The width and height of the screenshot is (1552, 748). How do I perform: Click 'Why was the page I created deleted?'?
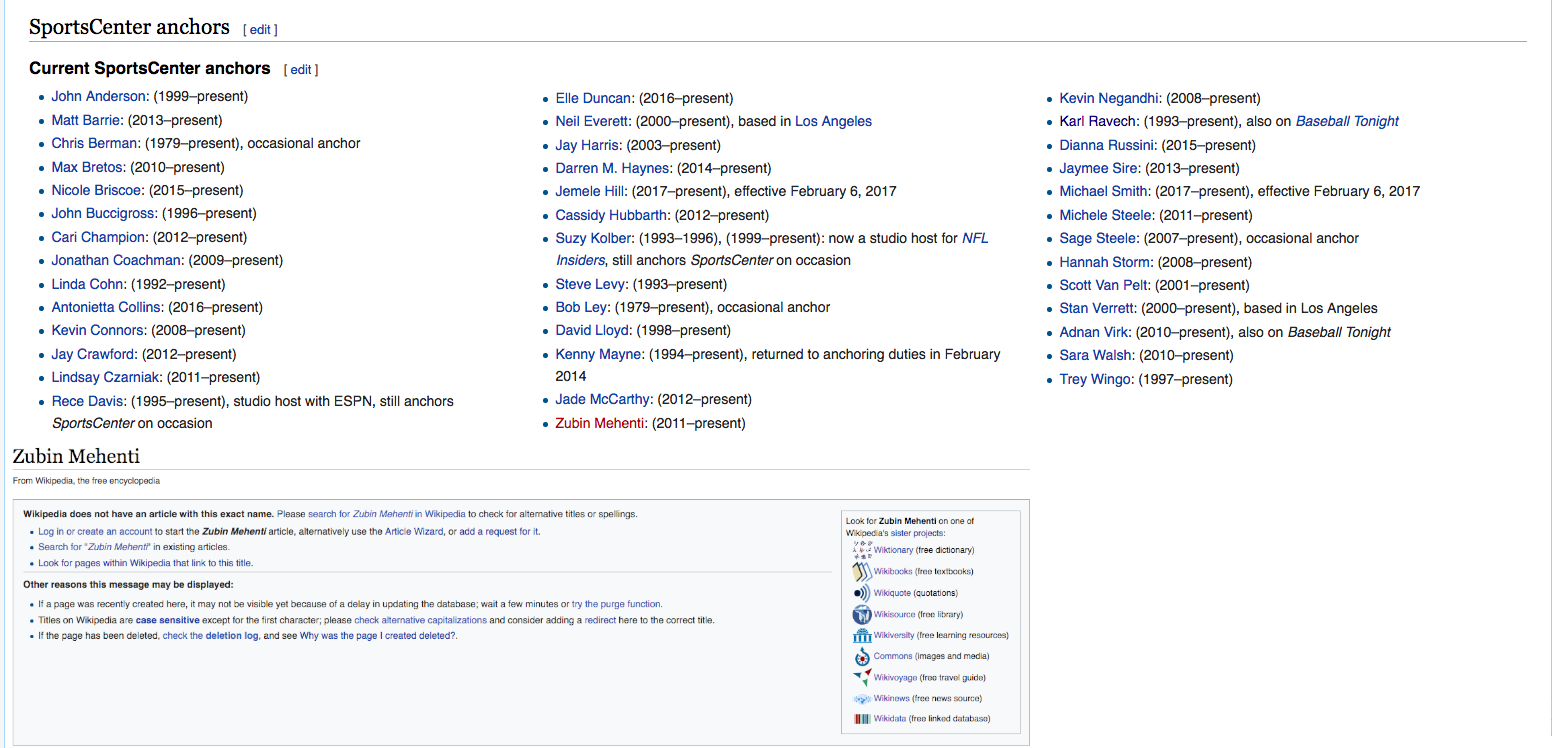tap(378, 636)
